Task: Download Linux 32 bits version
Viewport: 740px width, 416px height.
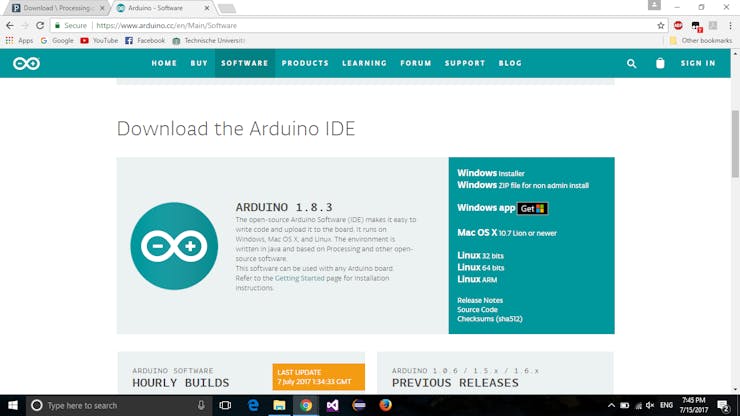Action: coord(480,255)
